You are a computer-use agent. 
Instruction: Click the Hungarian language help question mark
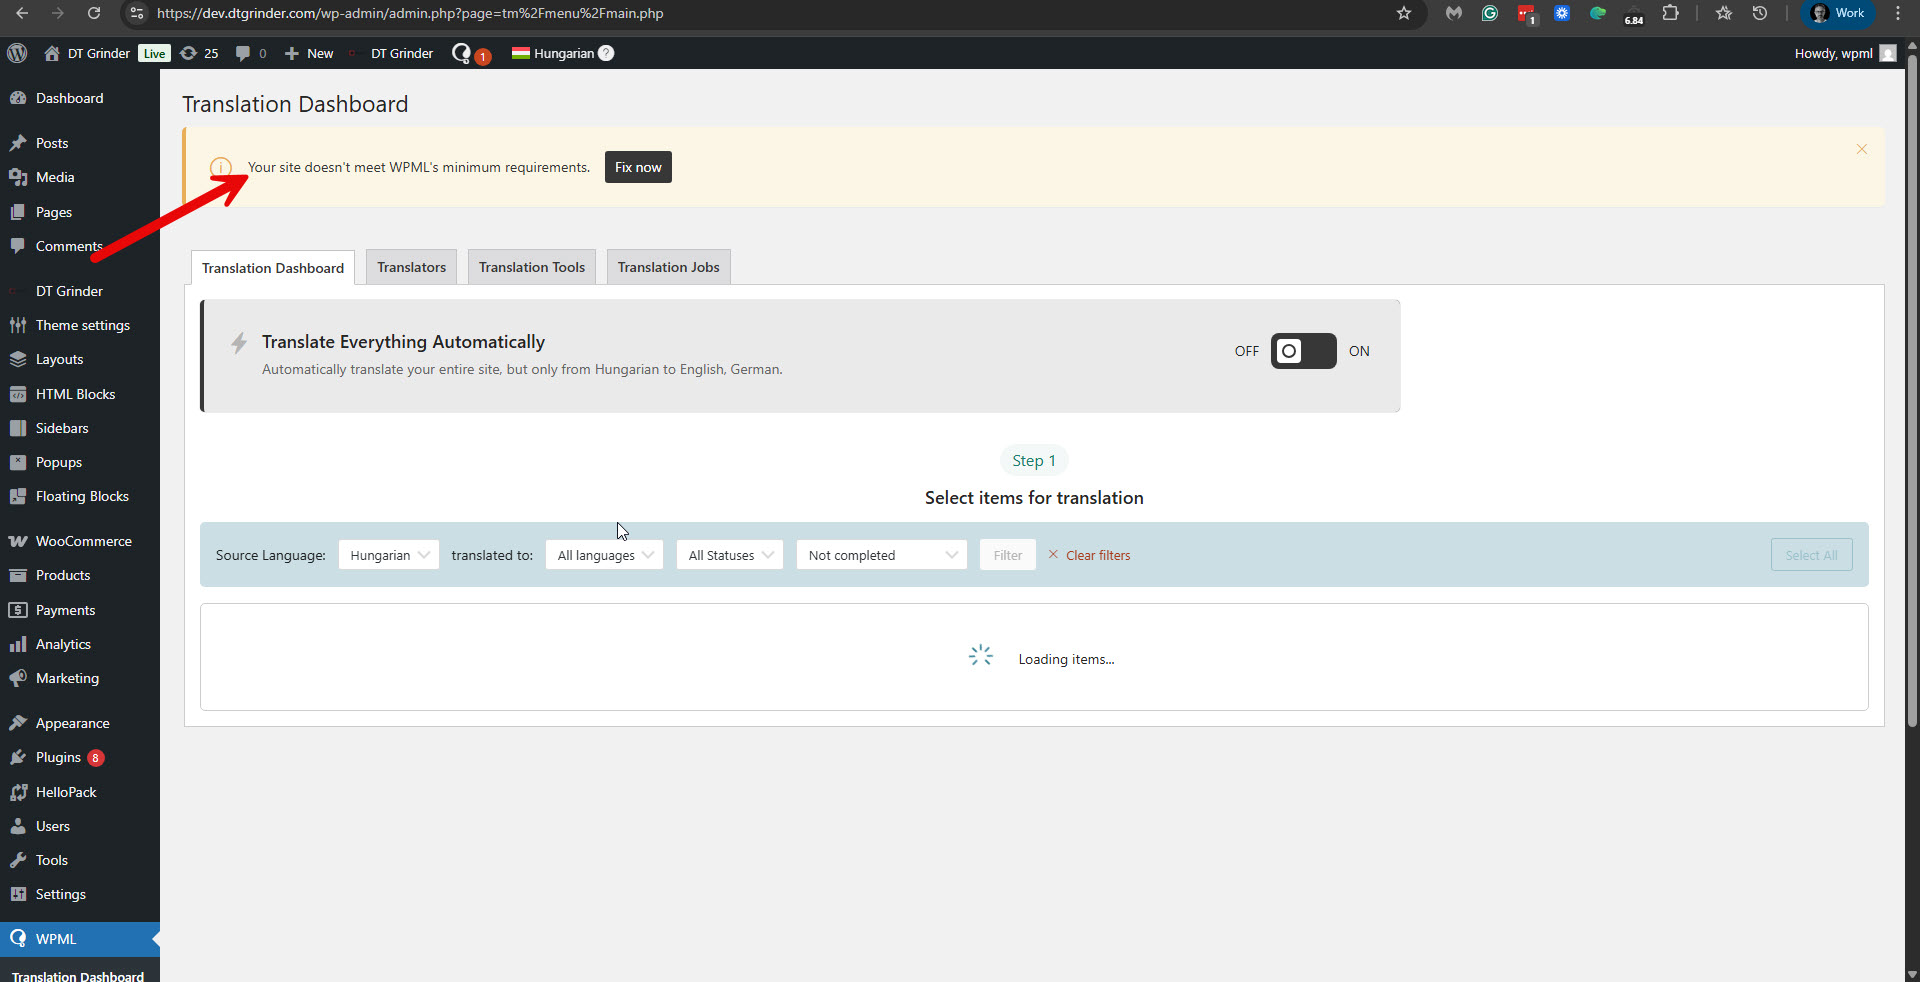point(606,53)
